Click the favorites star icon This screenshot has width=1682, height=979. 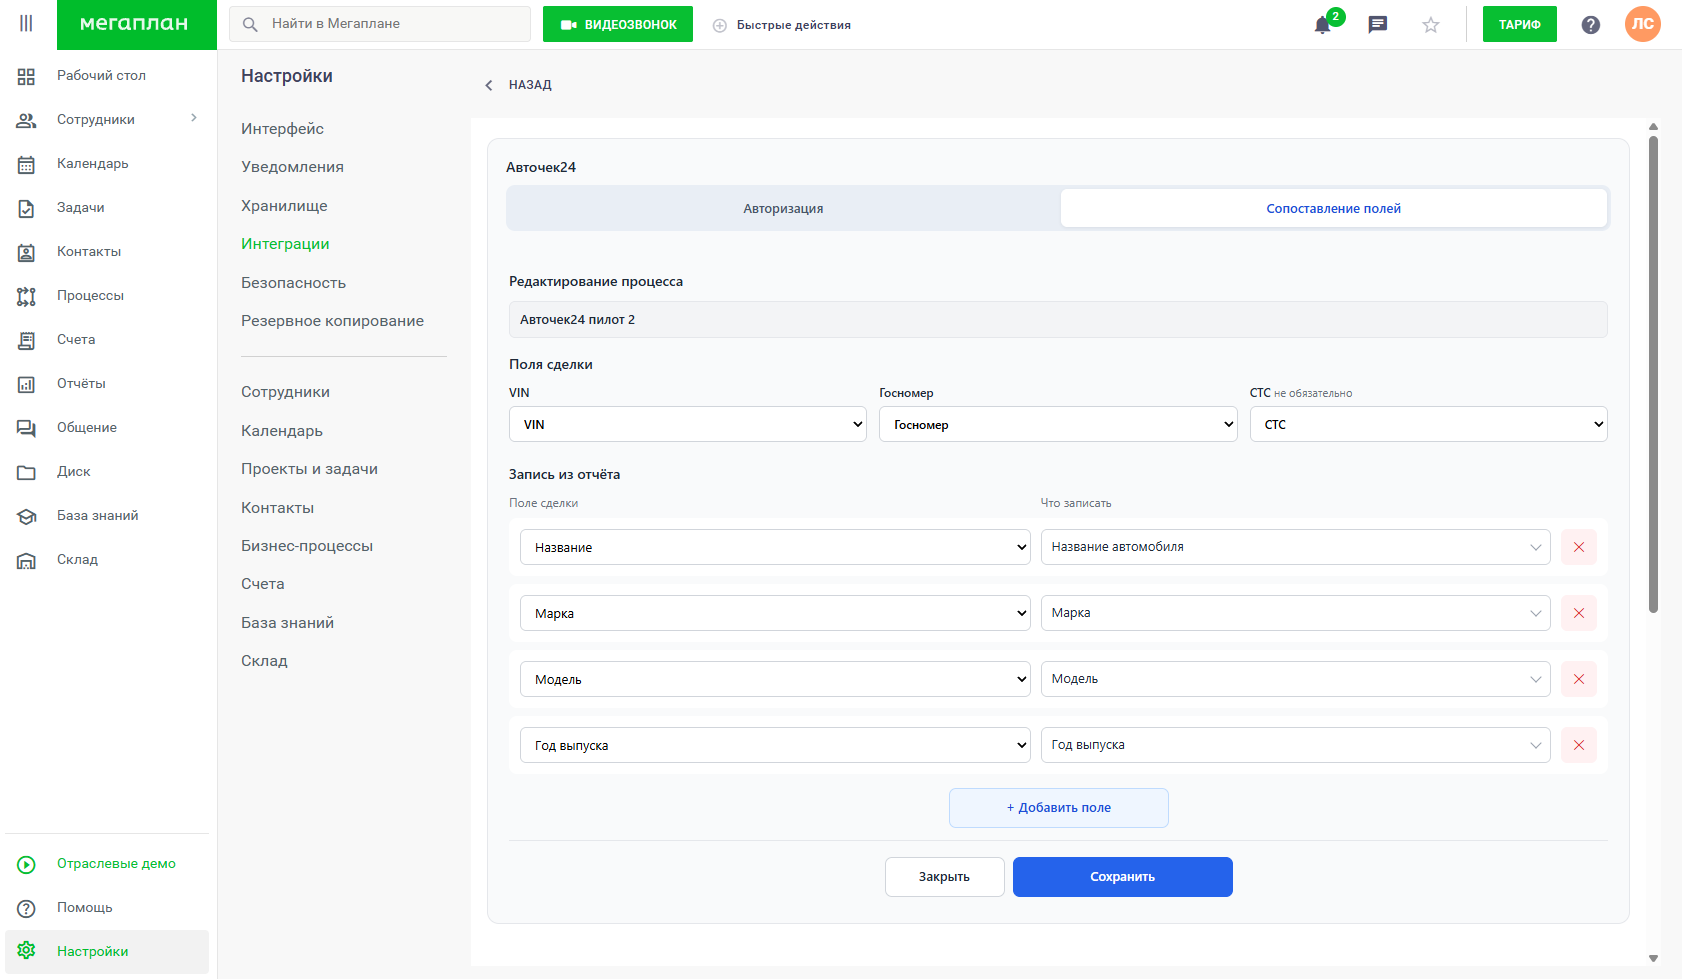tap(1431, 25)
